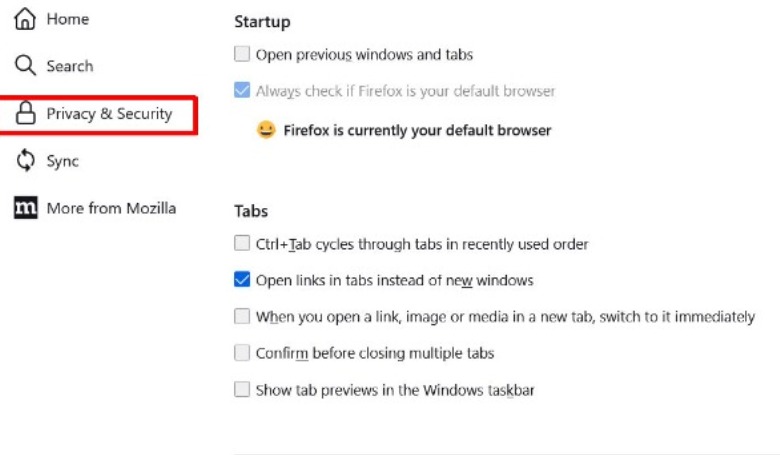The image size is (780, 455).
Task: Open the Home settings category label
Action: (x=67, y=19)
